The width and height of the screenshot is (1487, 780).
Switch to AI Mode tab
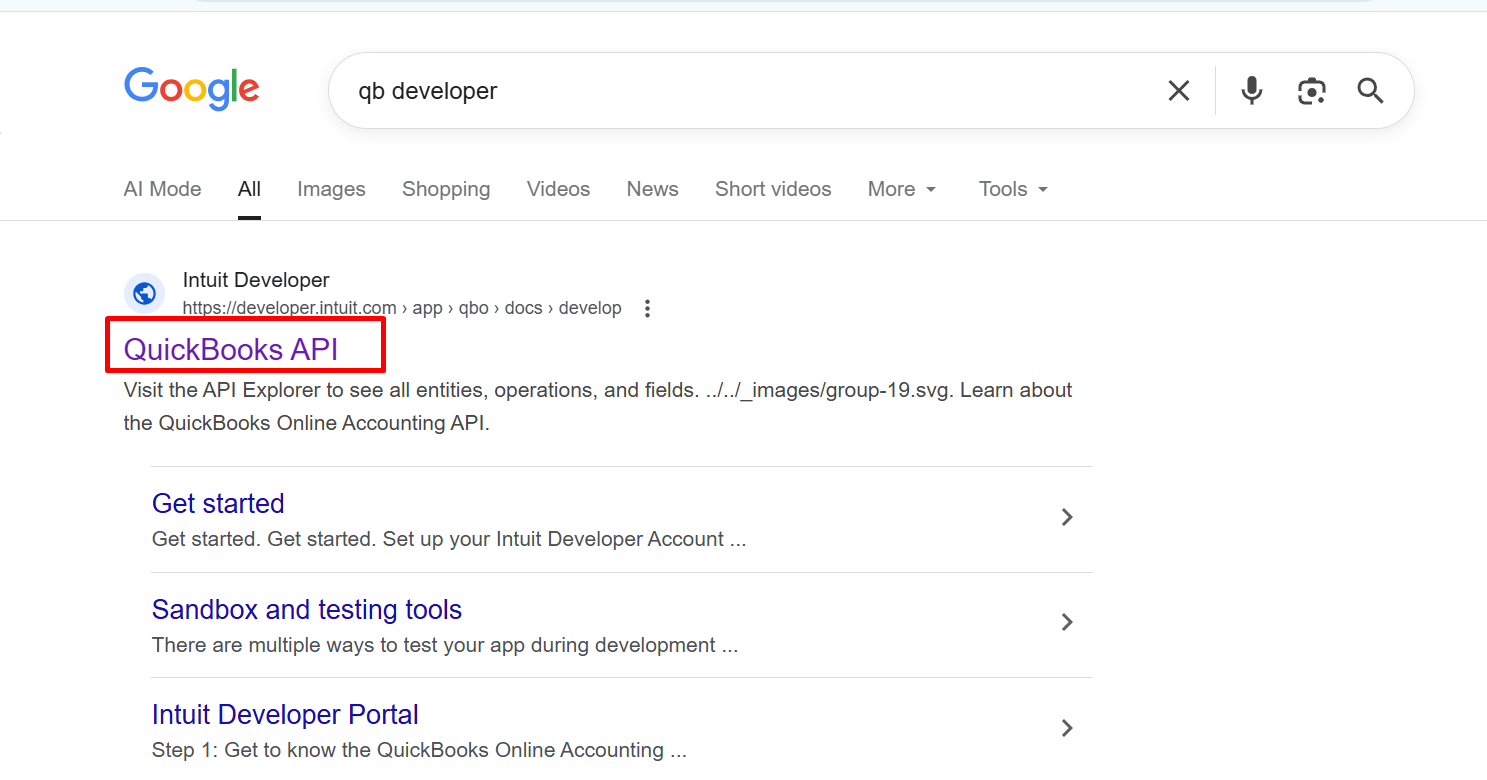[x=162, y=189]
